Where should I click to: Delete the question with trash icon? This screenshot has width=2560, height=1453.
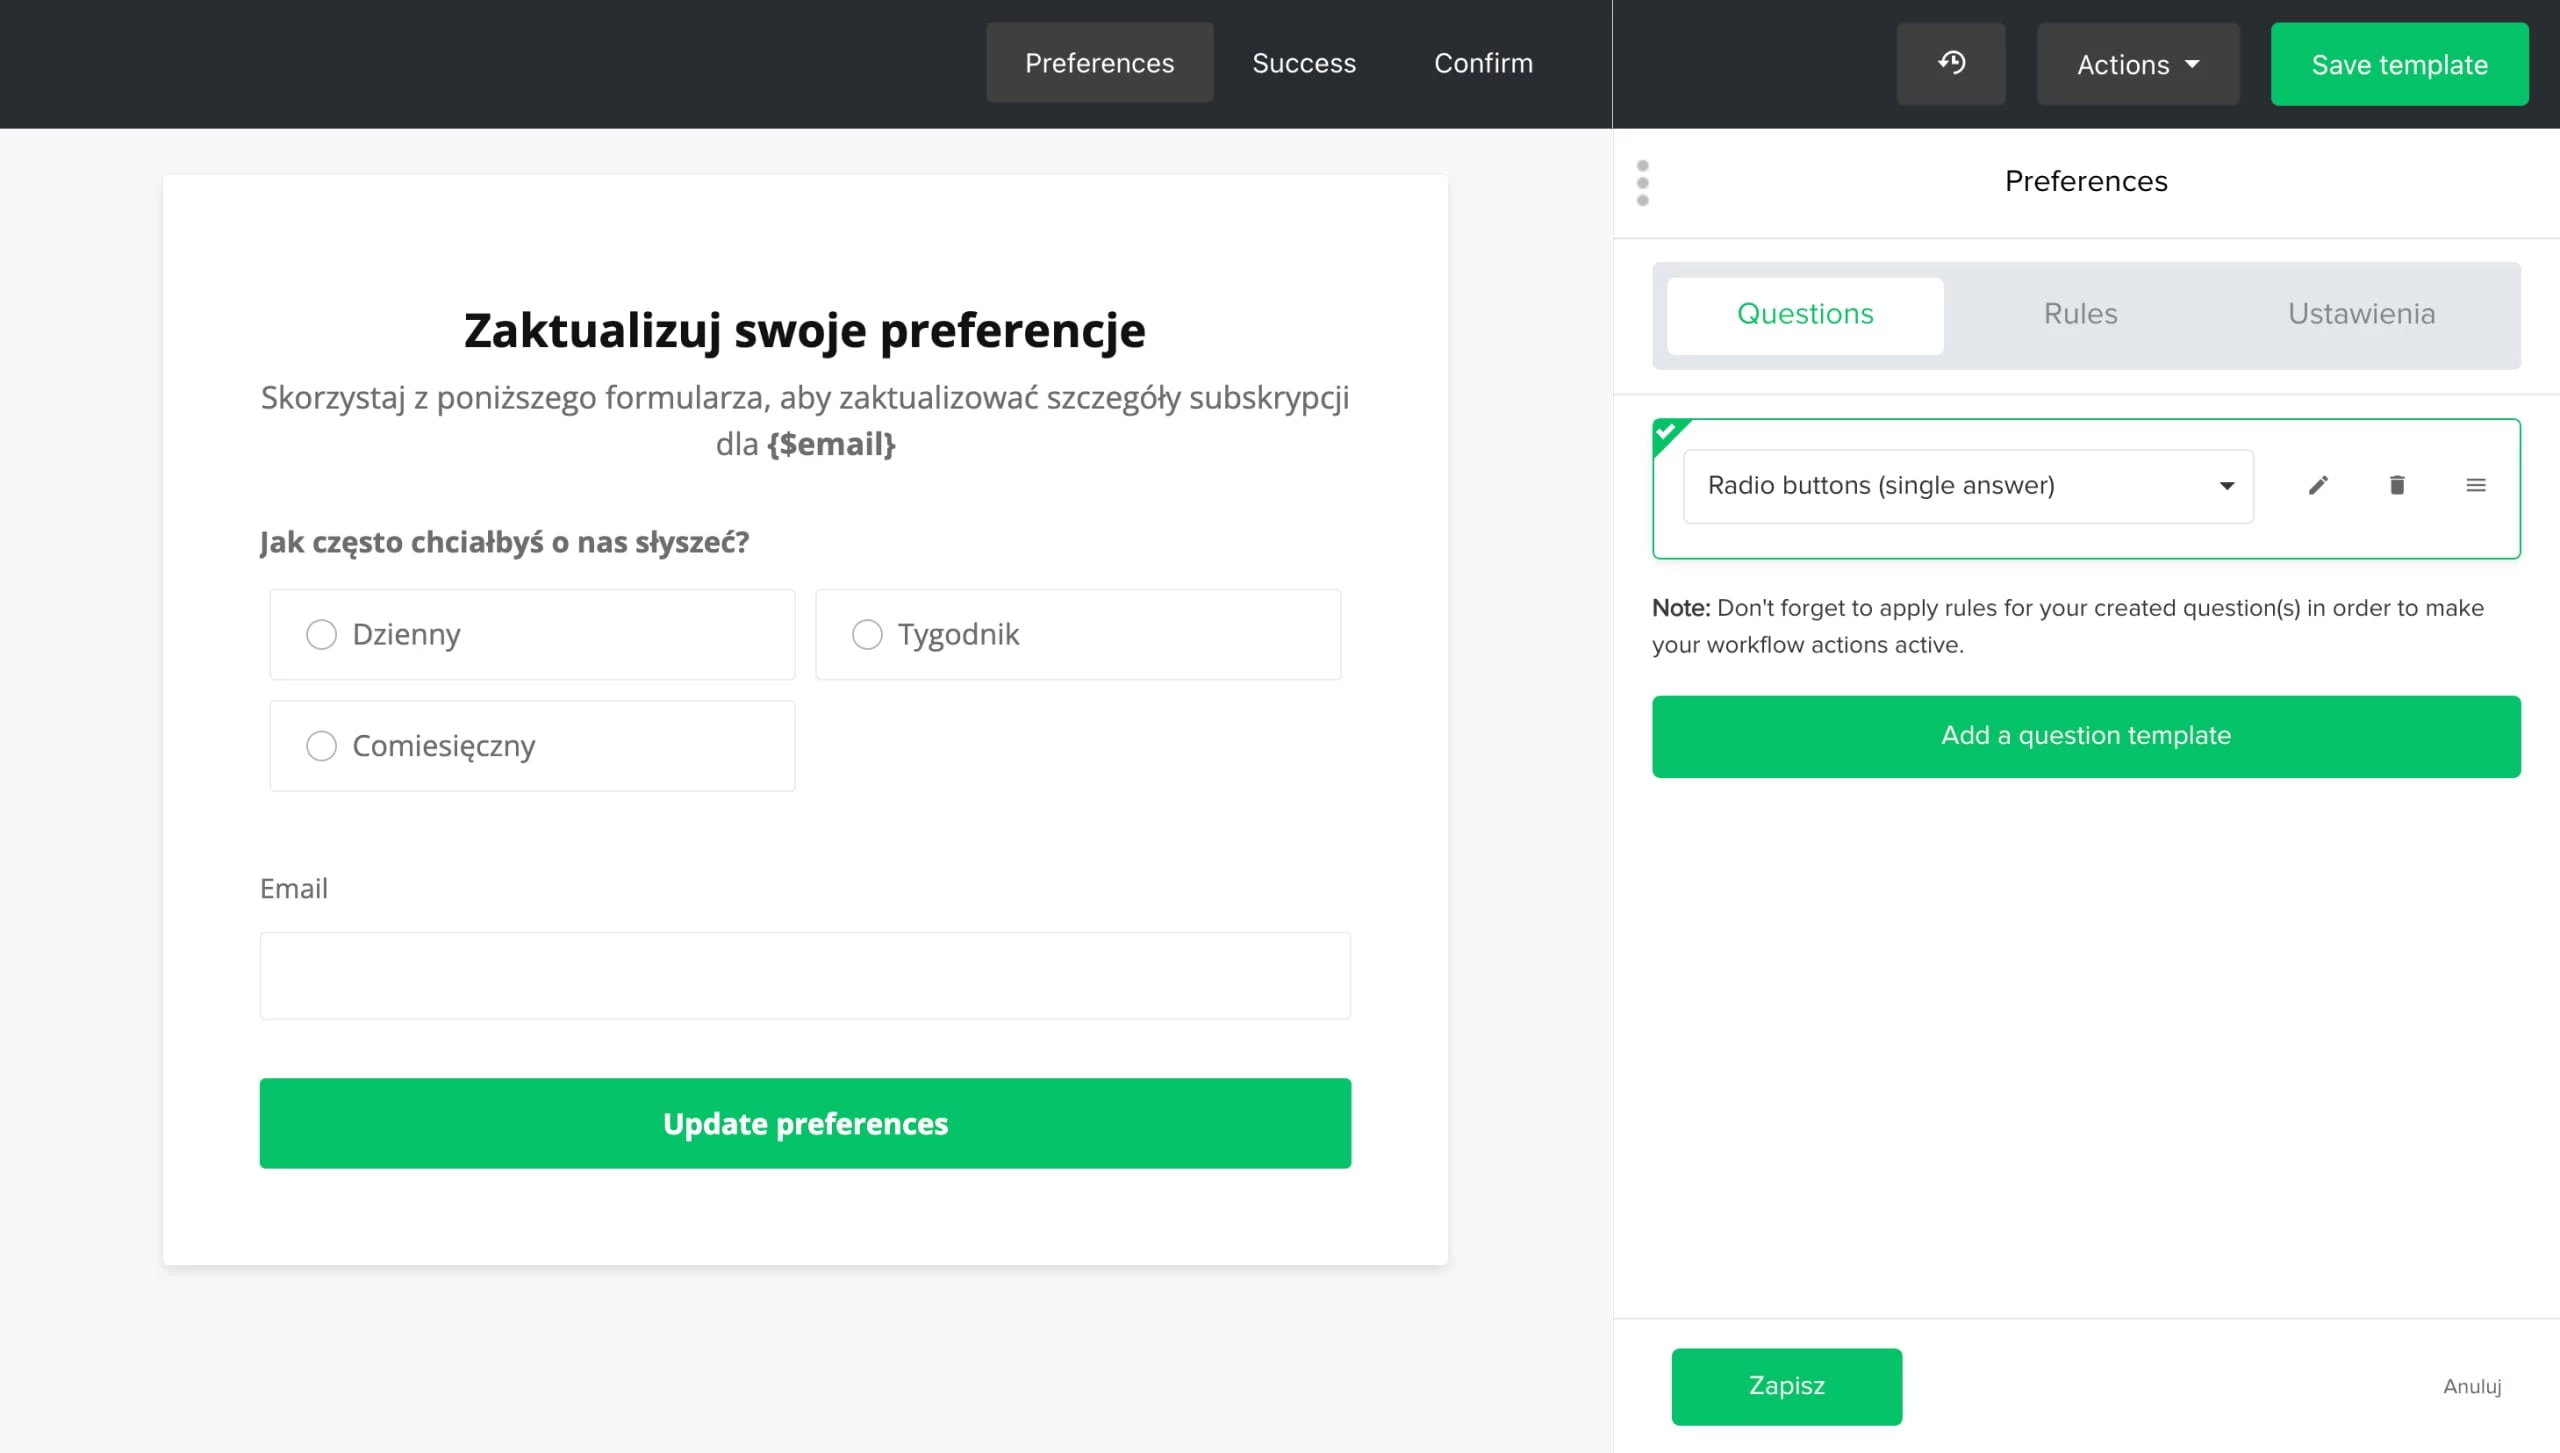click(x=2397, y=486)
